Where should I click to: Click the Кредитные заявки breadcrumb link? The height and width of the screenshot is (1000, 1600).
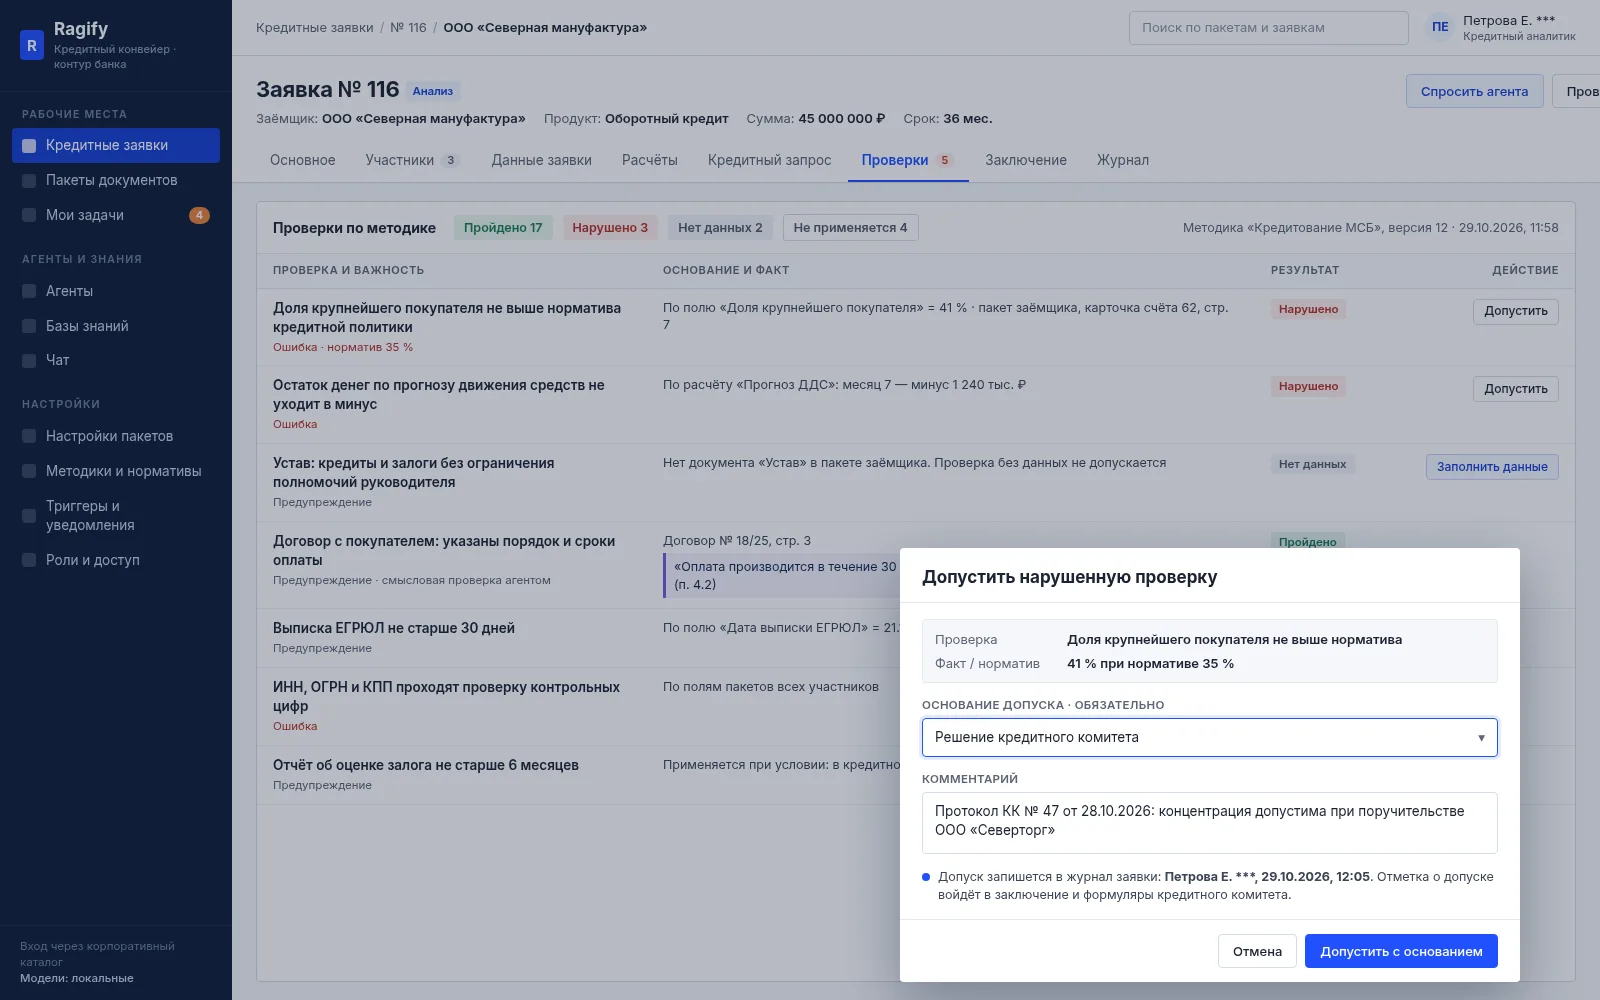(314, 28)
